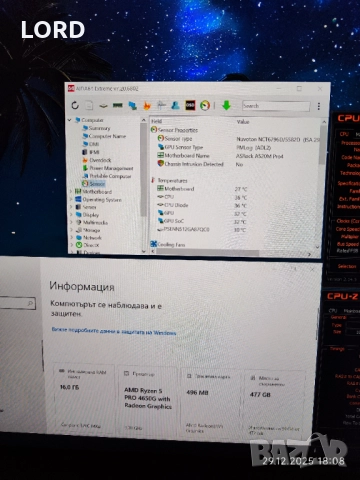Click the 16,0 GB installed RAM card

tap(84, 398)
